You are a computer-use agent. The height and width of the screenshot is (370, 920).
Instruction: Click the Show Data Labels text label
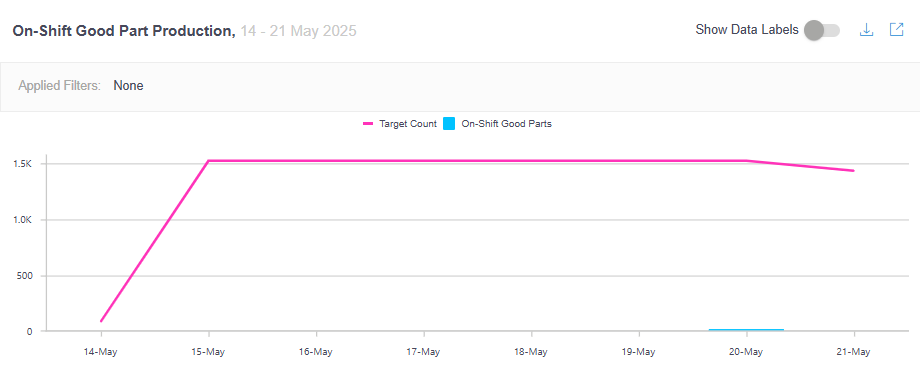click(747, 30)
